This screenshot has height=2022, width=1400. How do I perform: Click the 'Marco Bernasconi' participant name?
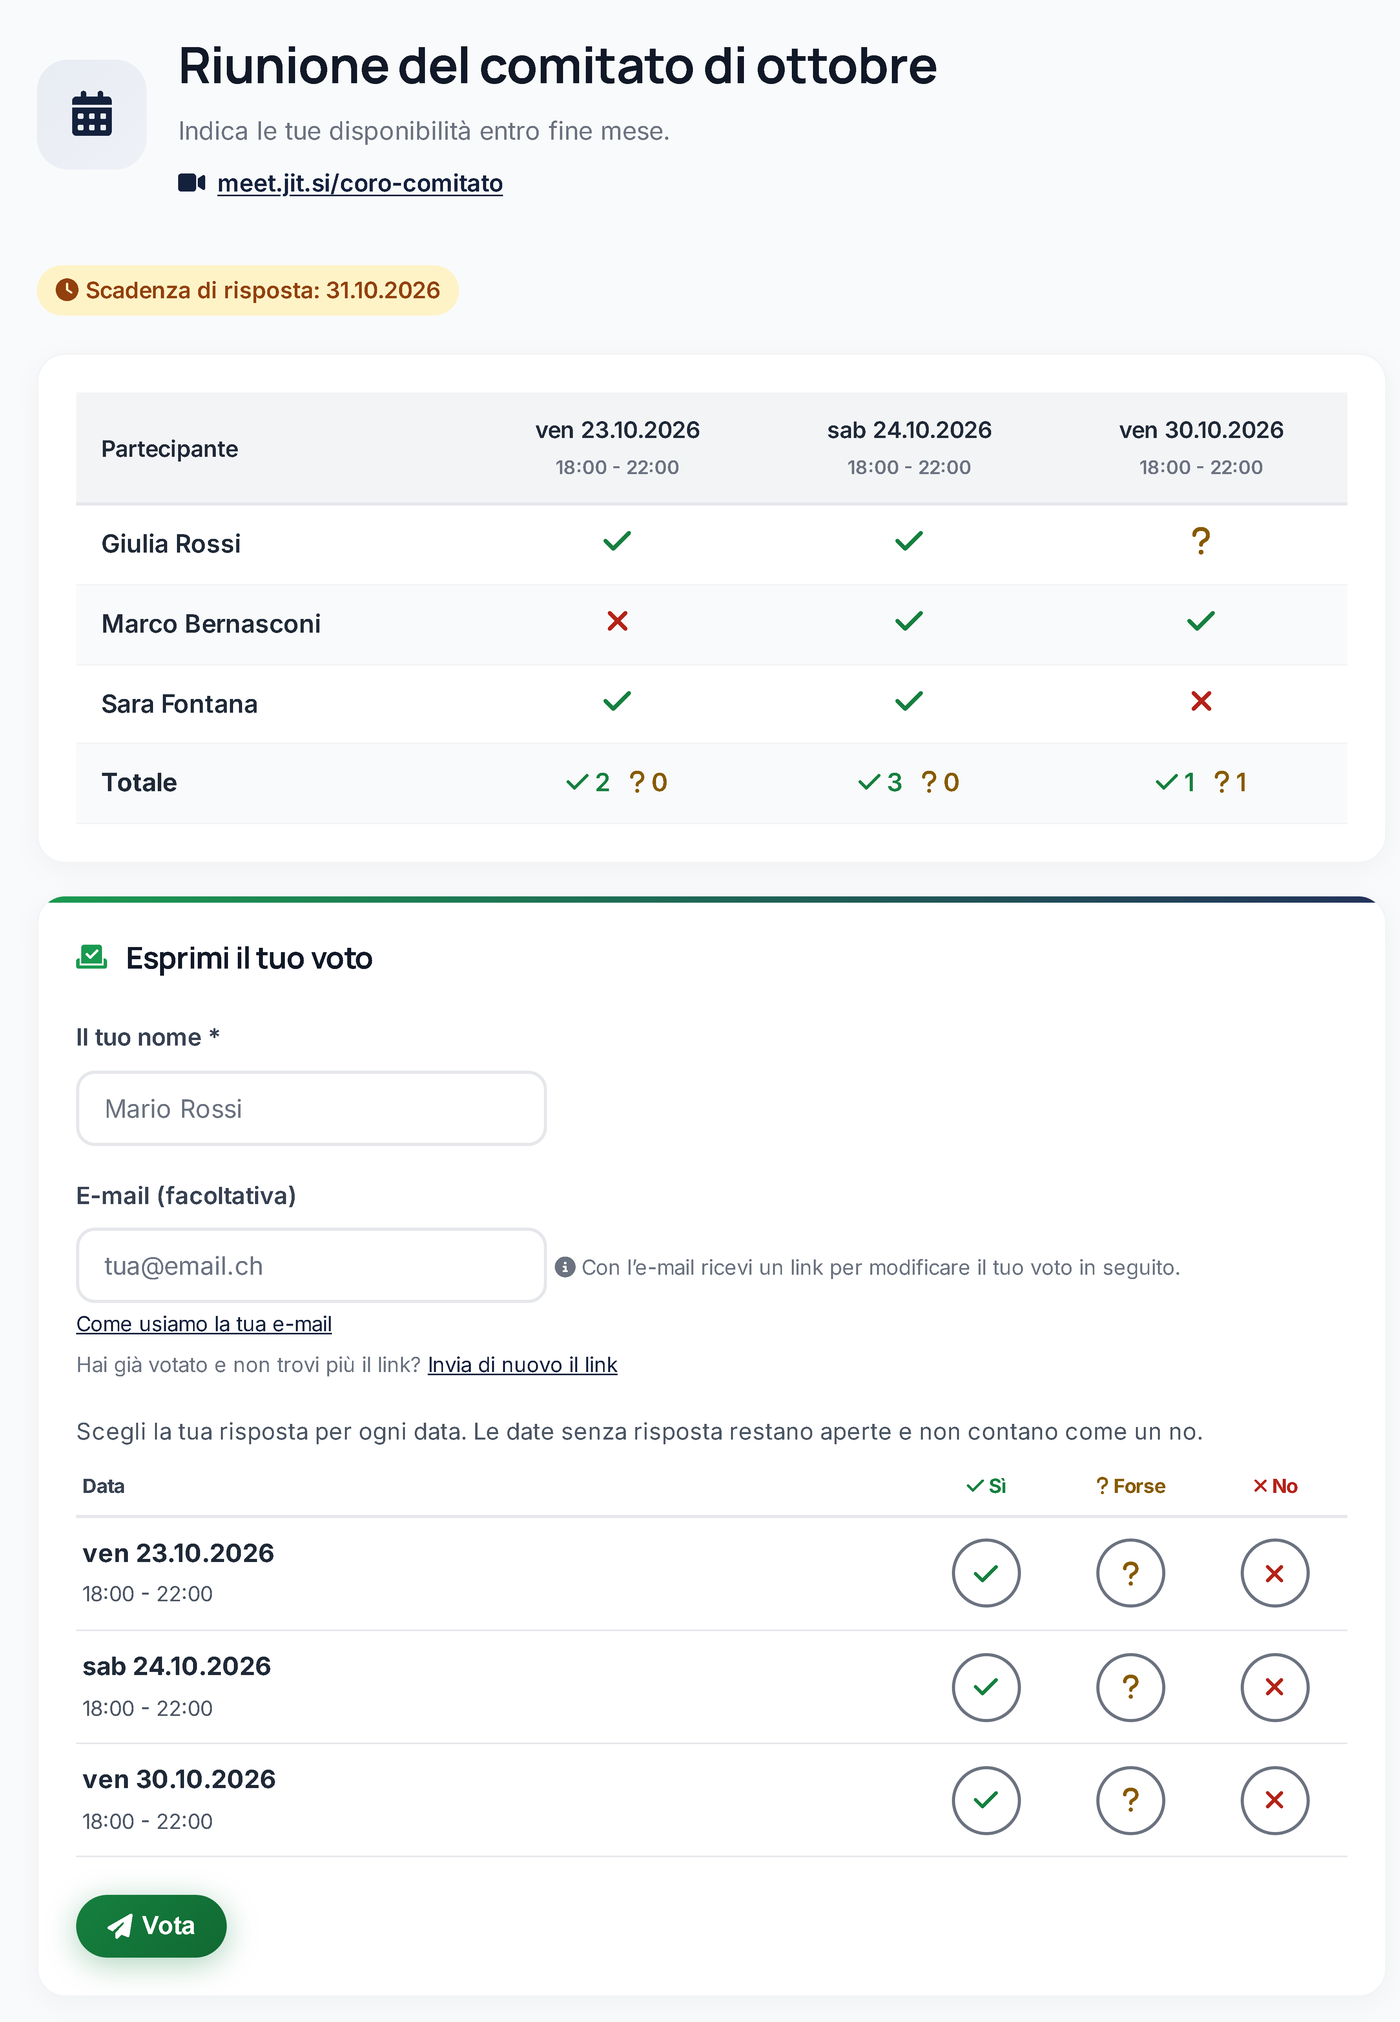211,624
